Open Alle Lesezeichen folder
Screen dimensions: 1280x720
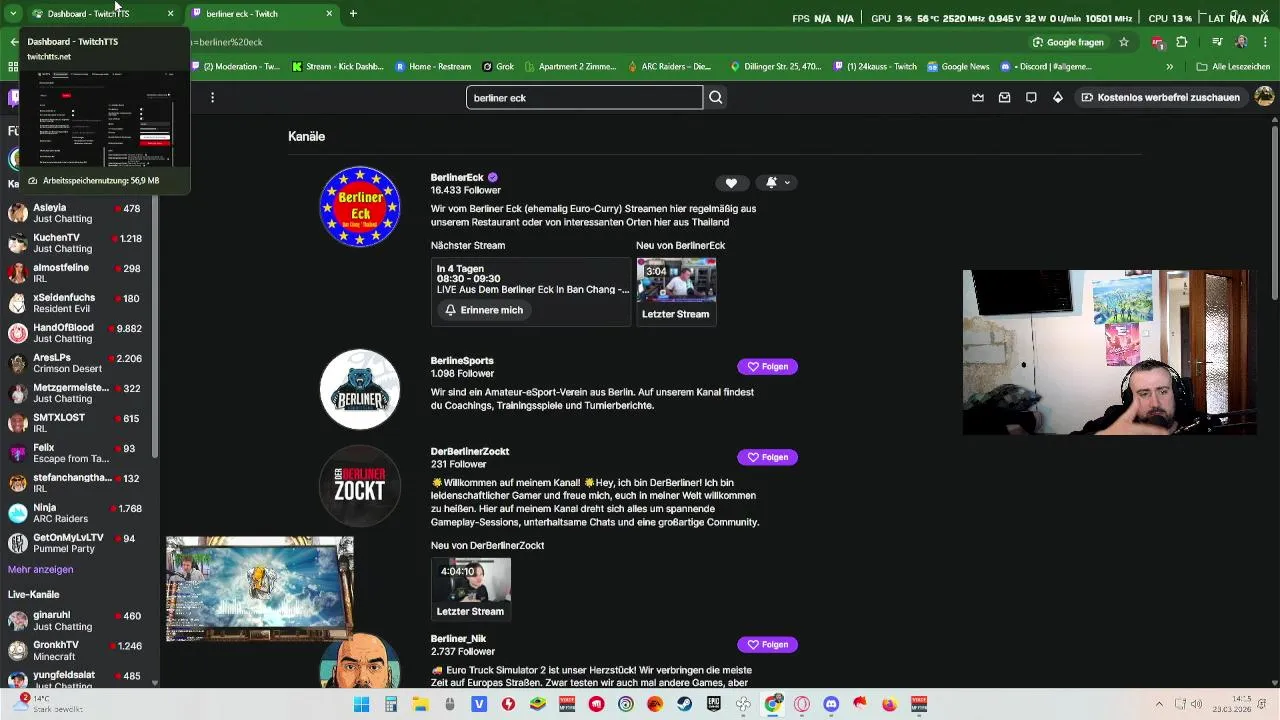pyautogui.click(x=1233, y=67)
